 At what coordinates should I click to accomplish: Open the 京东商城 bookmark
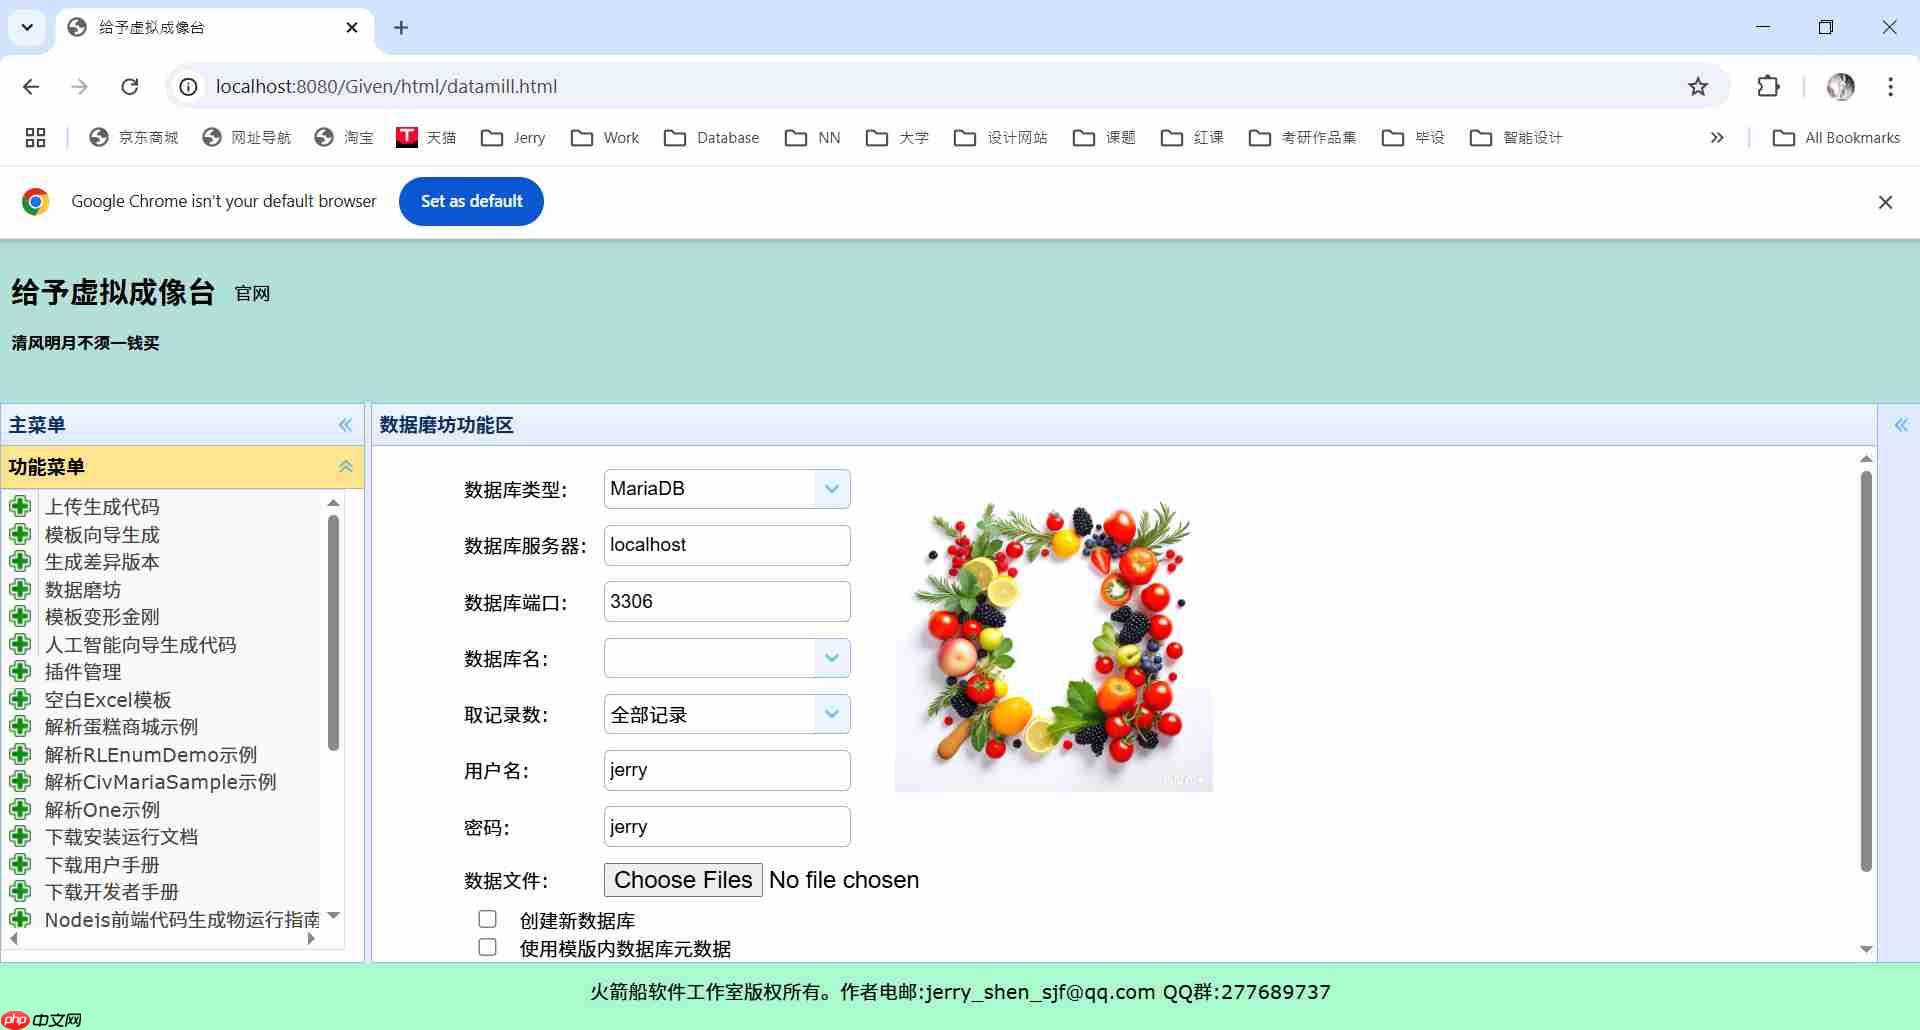pyautogui.click(x=133, y=137)
